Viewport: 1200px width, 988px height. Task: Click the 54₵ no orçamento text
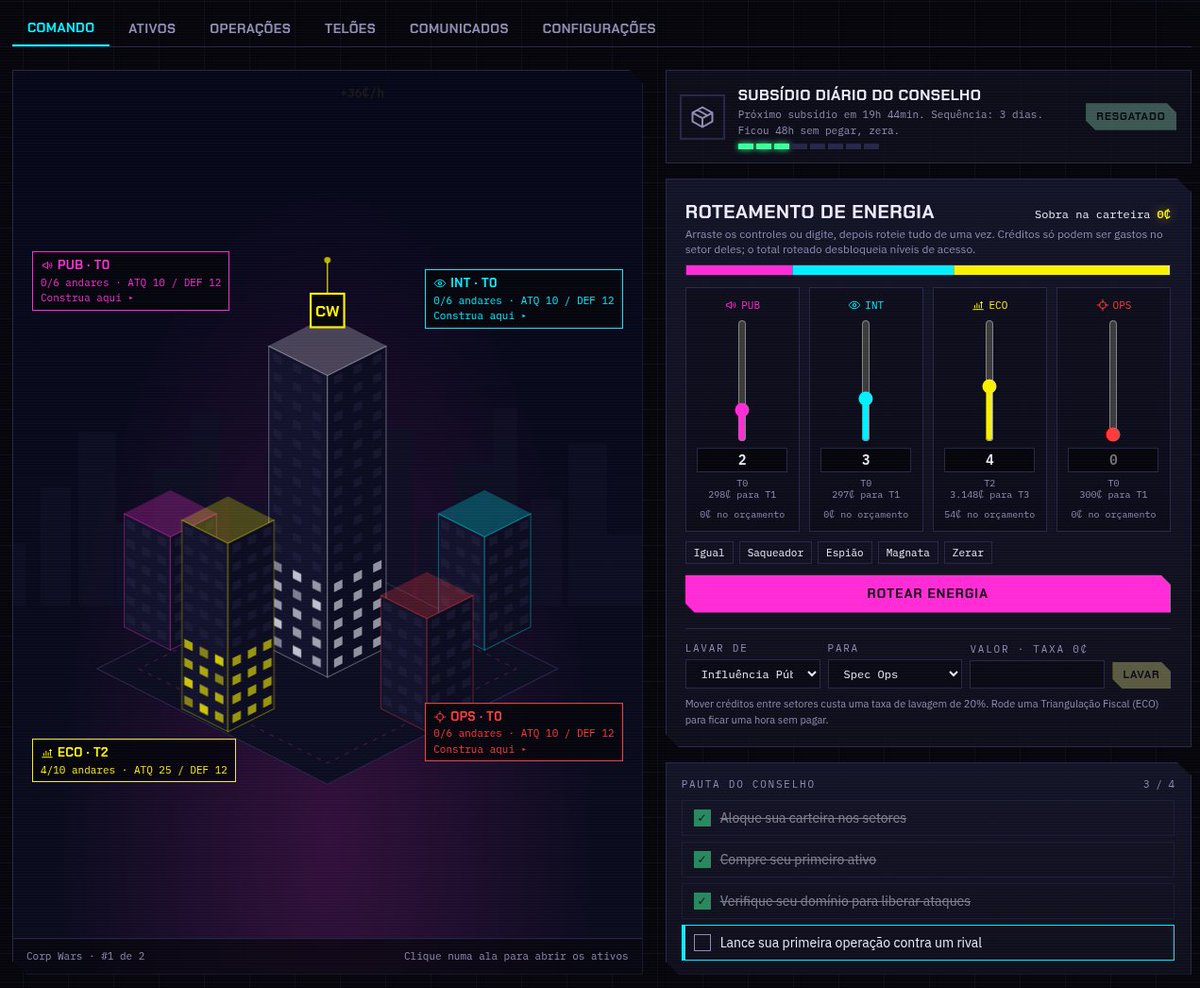[989, 514]
